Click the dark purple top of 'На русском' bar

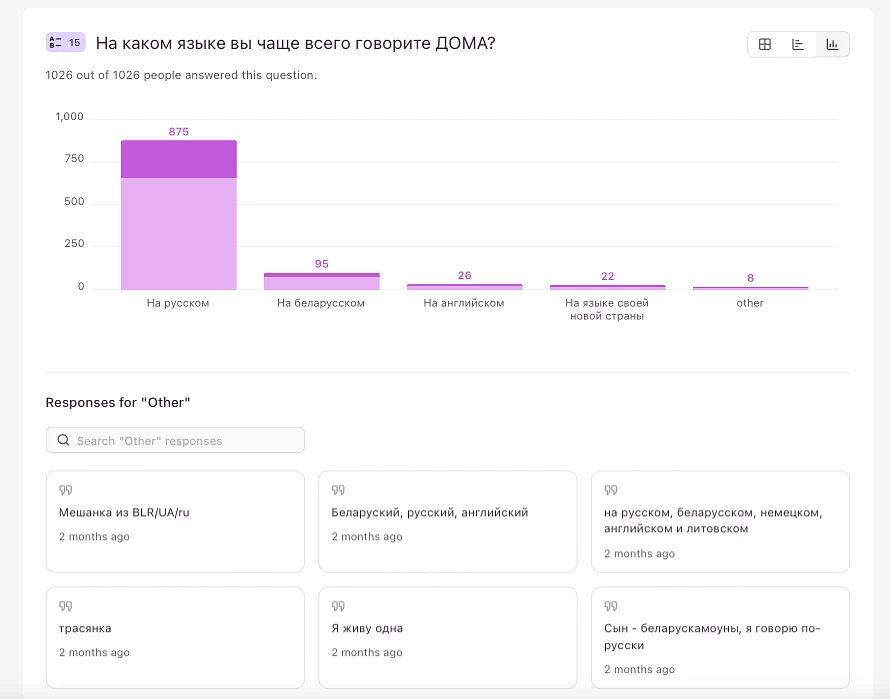click(179, 159)
